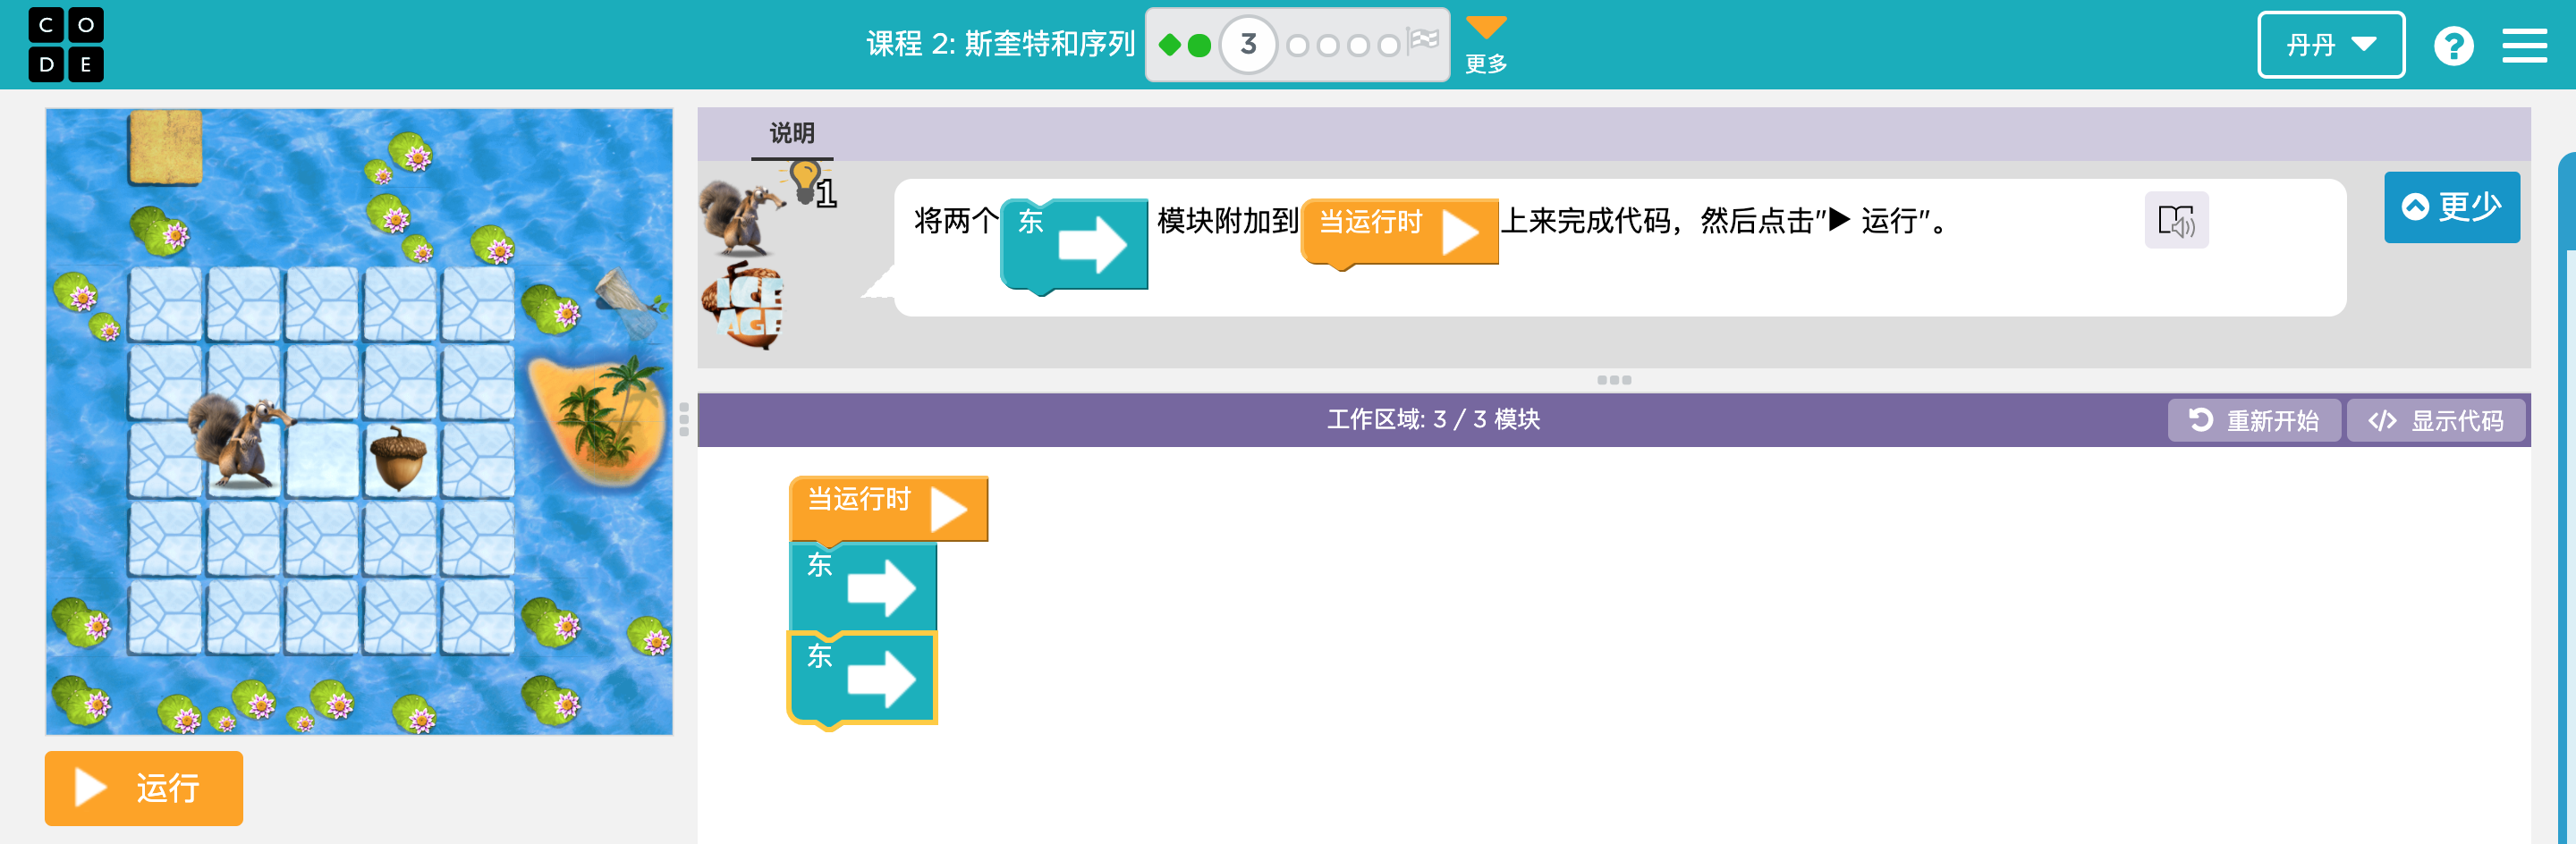Open the help question mark icon

2453,46
